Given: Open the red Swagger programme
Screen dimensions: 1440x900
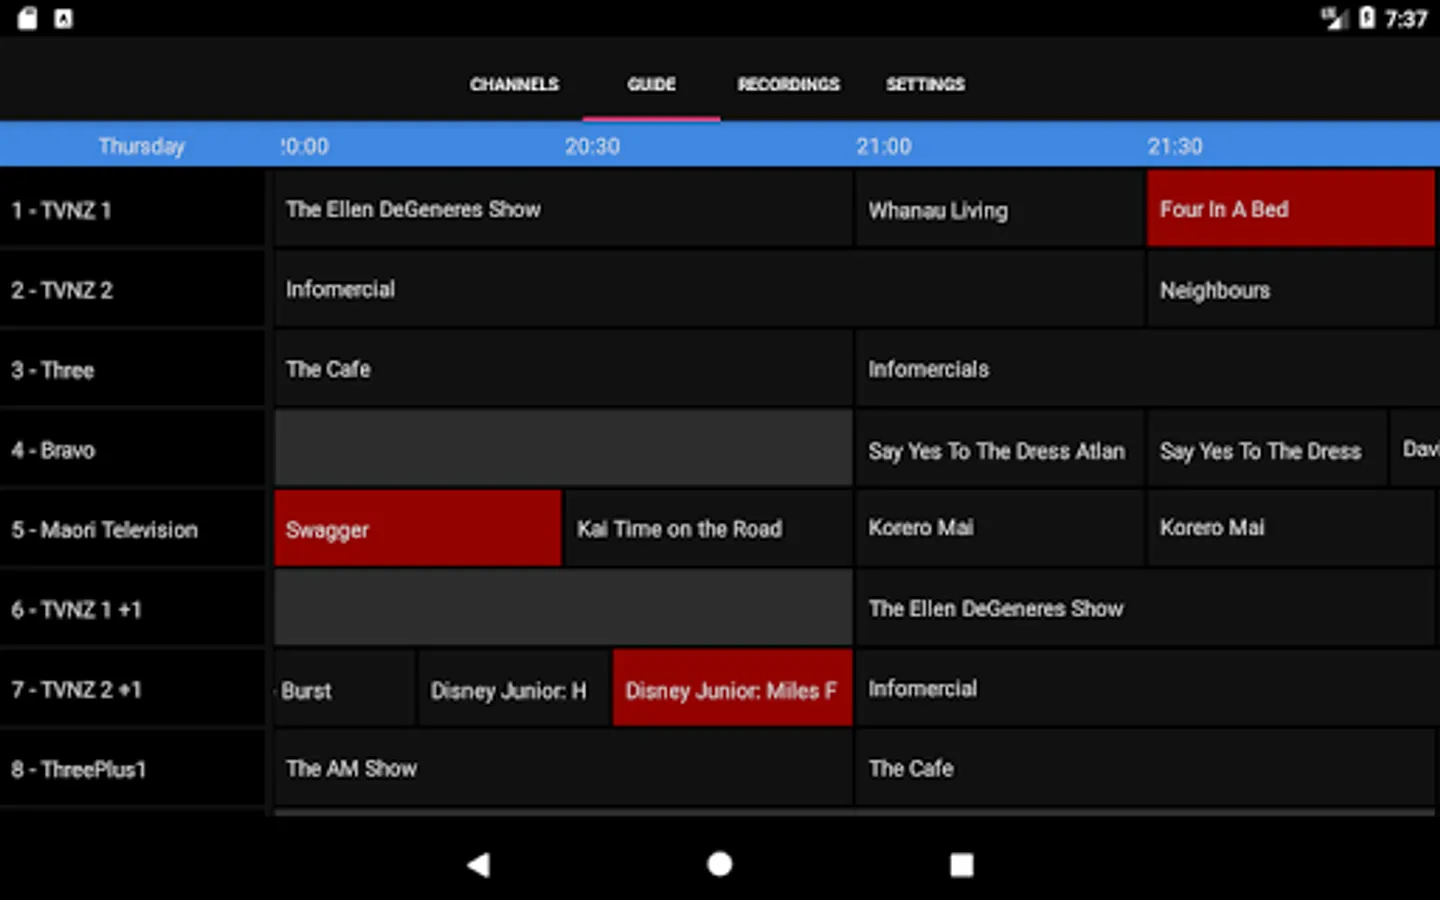Looking at the screenshot, I should pos(418,529).
